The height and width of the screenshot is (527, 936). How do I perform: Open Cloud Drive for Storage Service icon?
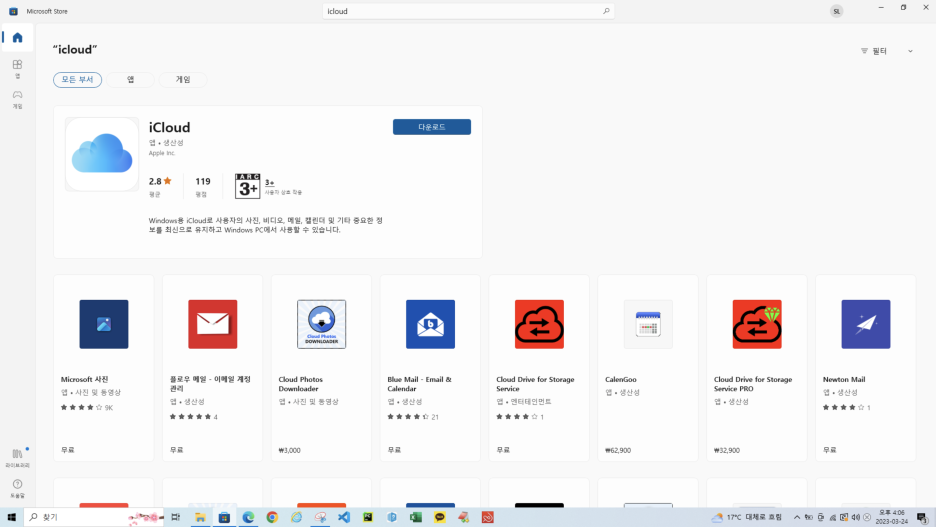tap(539, 324)
